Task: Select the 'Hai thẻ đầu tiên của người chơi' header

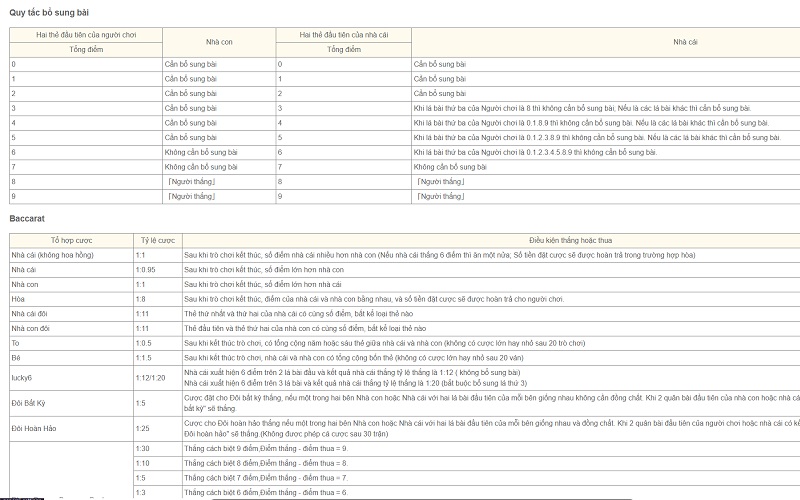Action: point(85,35)
